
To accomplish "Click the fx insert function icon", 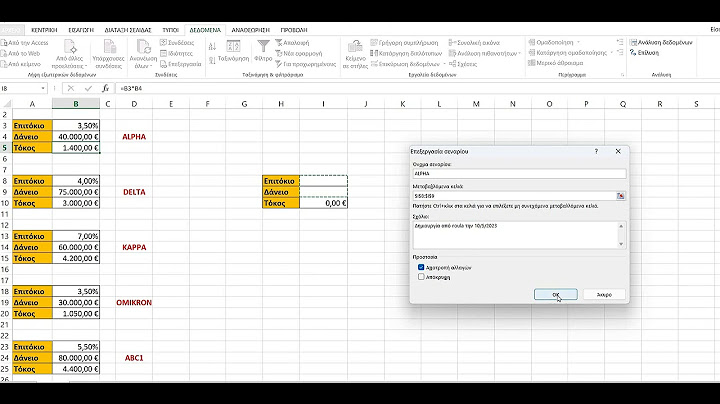I will click(106, 88).
